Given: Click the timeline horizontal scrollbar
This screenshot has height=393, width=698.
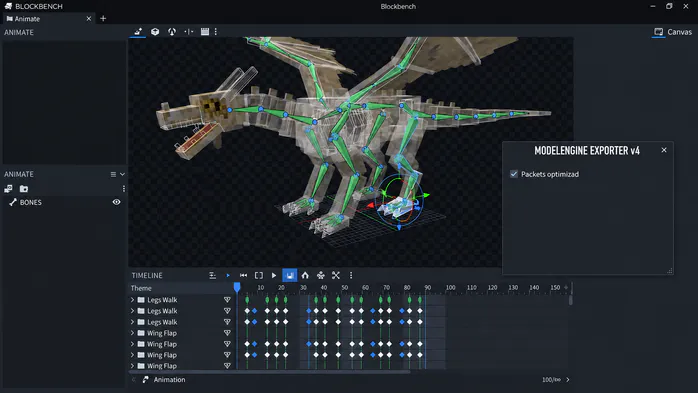Looking at the screenshot, I should [x=270, y=371].
